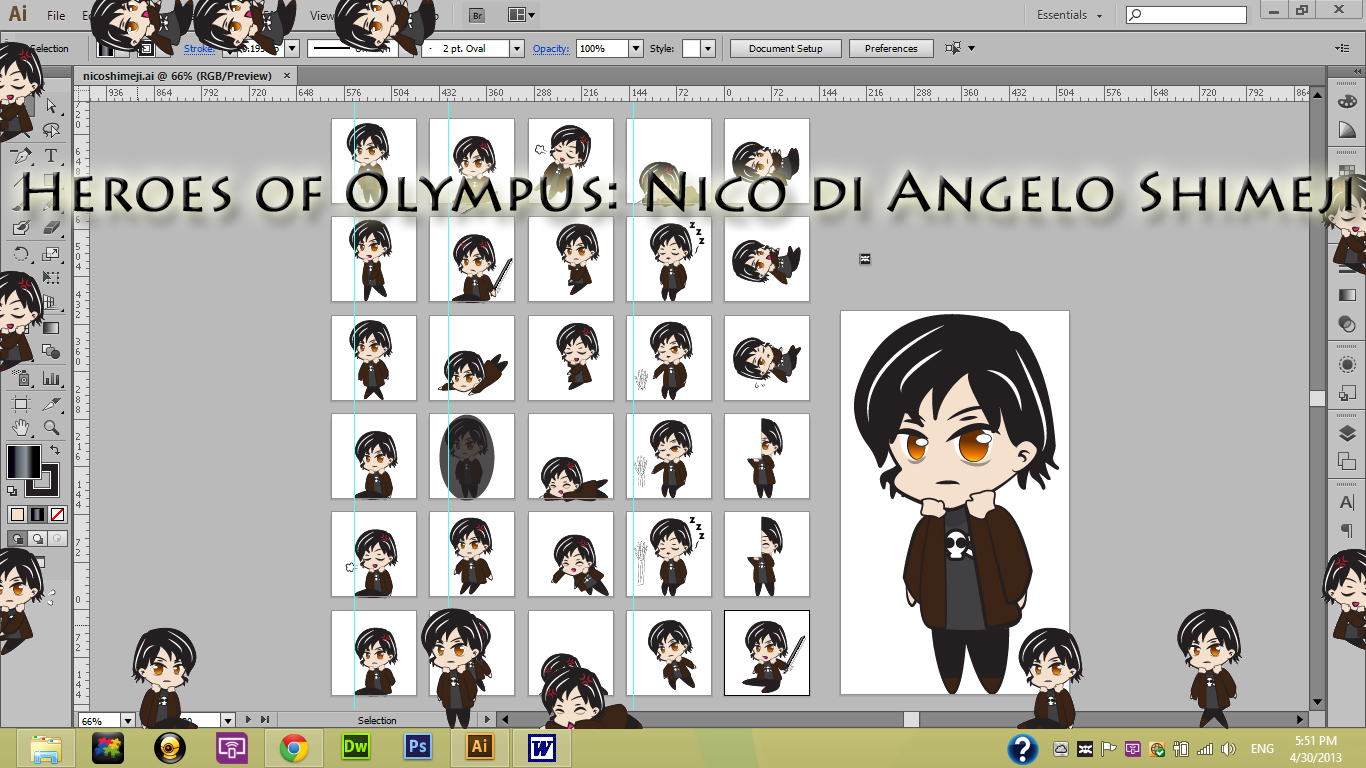The image size is (1366, 768).
Task: Open the File menu
Action: [x=56, y=15]
